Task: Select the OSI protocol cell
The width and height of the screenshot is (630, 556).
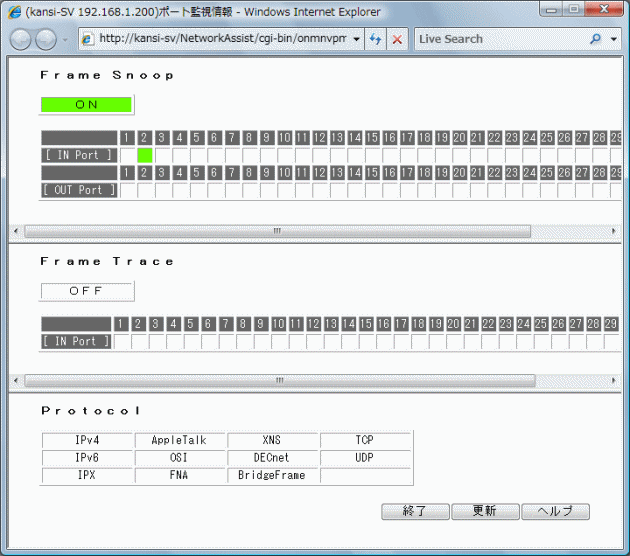Action: 180,458
